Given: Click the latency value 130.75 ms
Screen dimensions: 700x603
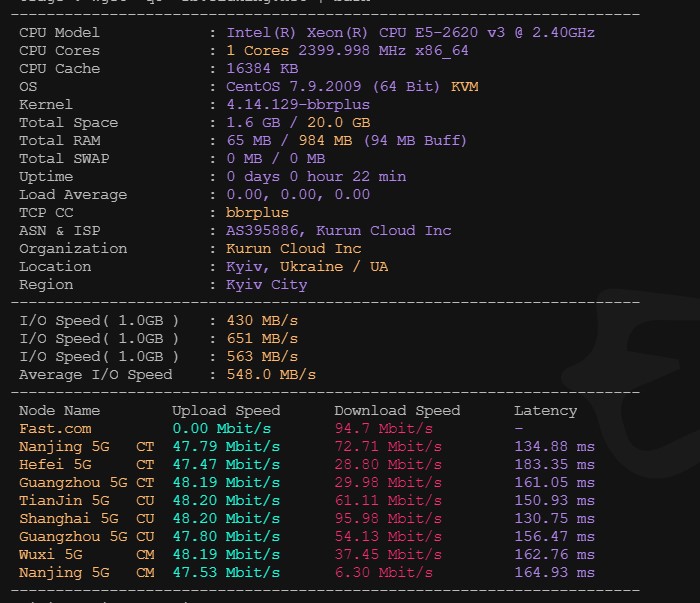Looking at the screenshot, I should click(x=554, y=519).
